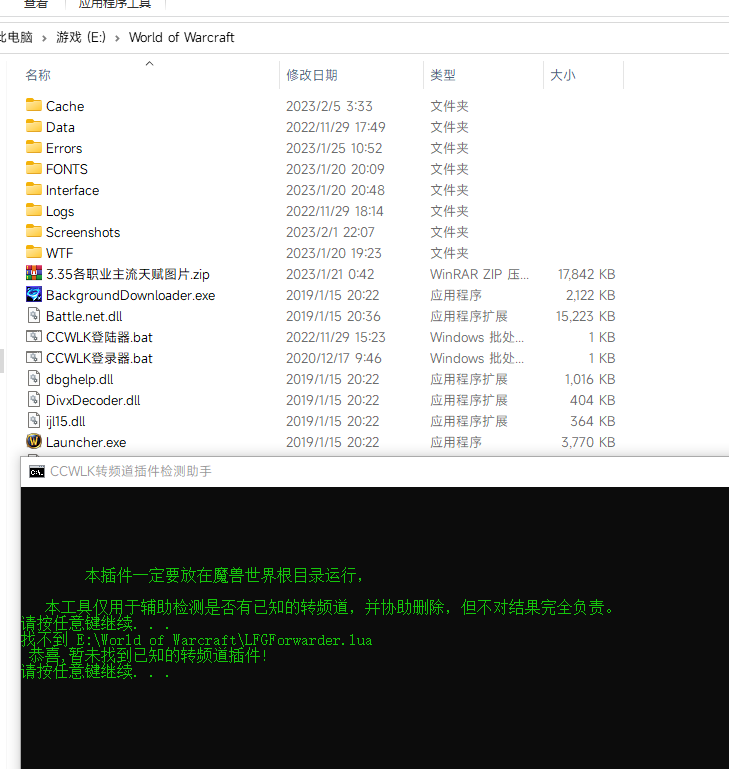Image resolution: width=729 pixels, height=769 pixels.
Task: Click the ijl15.dll file icon
Action: (x=34, y=421)
